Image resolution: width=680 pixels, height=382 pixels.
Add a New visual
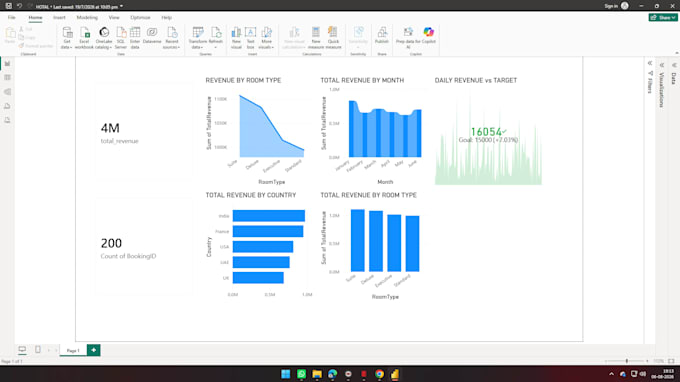[236, 38]
